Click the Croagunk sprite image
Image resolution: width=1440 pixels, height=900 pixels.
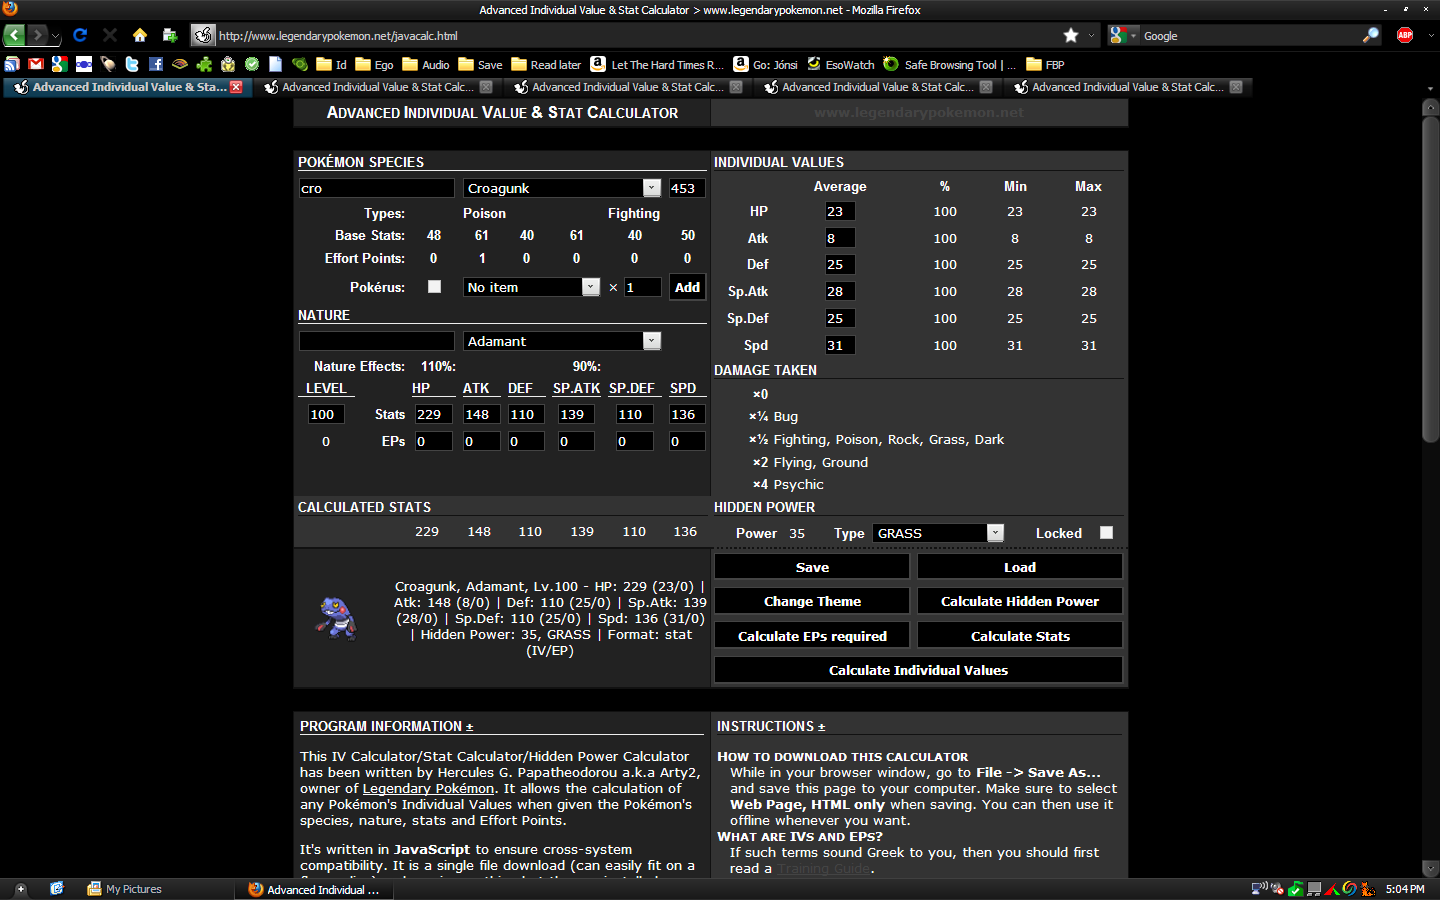click(x=336, y=618)
